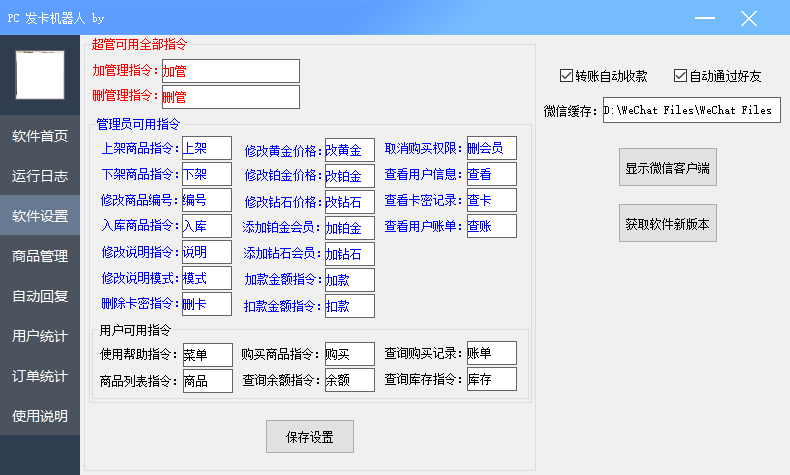
Task: Click the 超管可用全部指令 group label
Action: pyautogui.click(x=139, y=44)
